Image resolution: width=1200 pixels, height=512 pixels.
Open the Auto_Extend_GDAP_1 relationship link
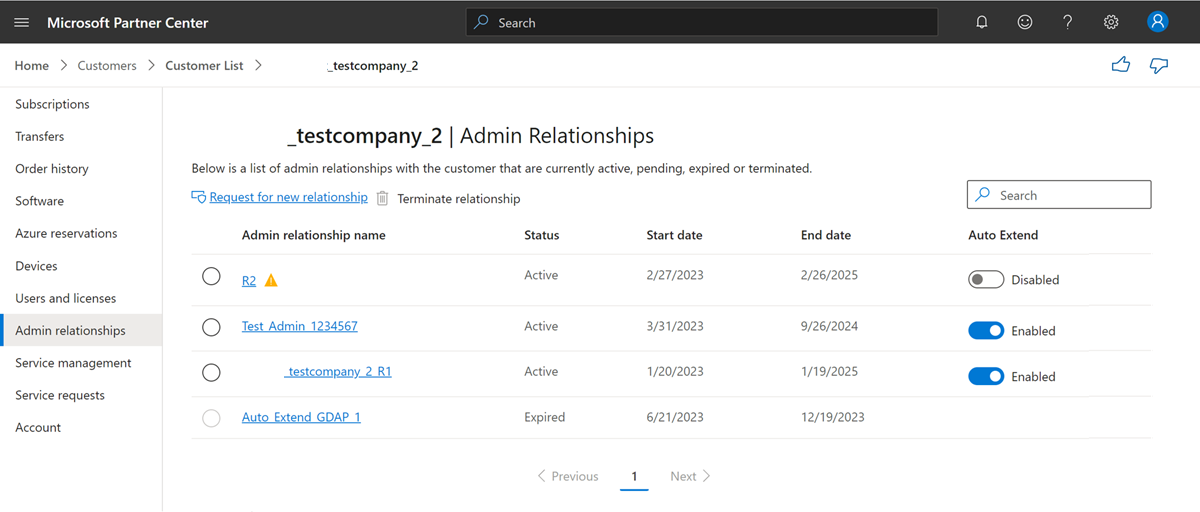pos(301,417)
